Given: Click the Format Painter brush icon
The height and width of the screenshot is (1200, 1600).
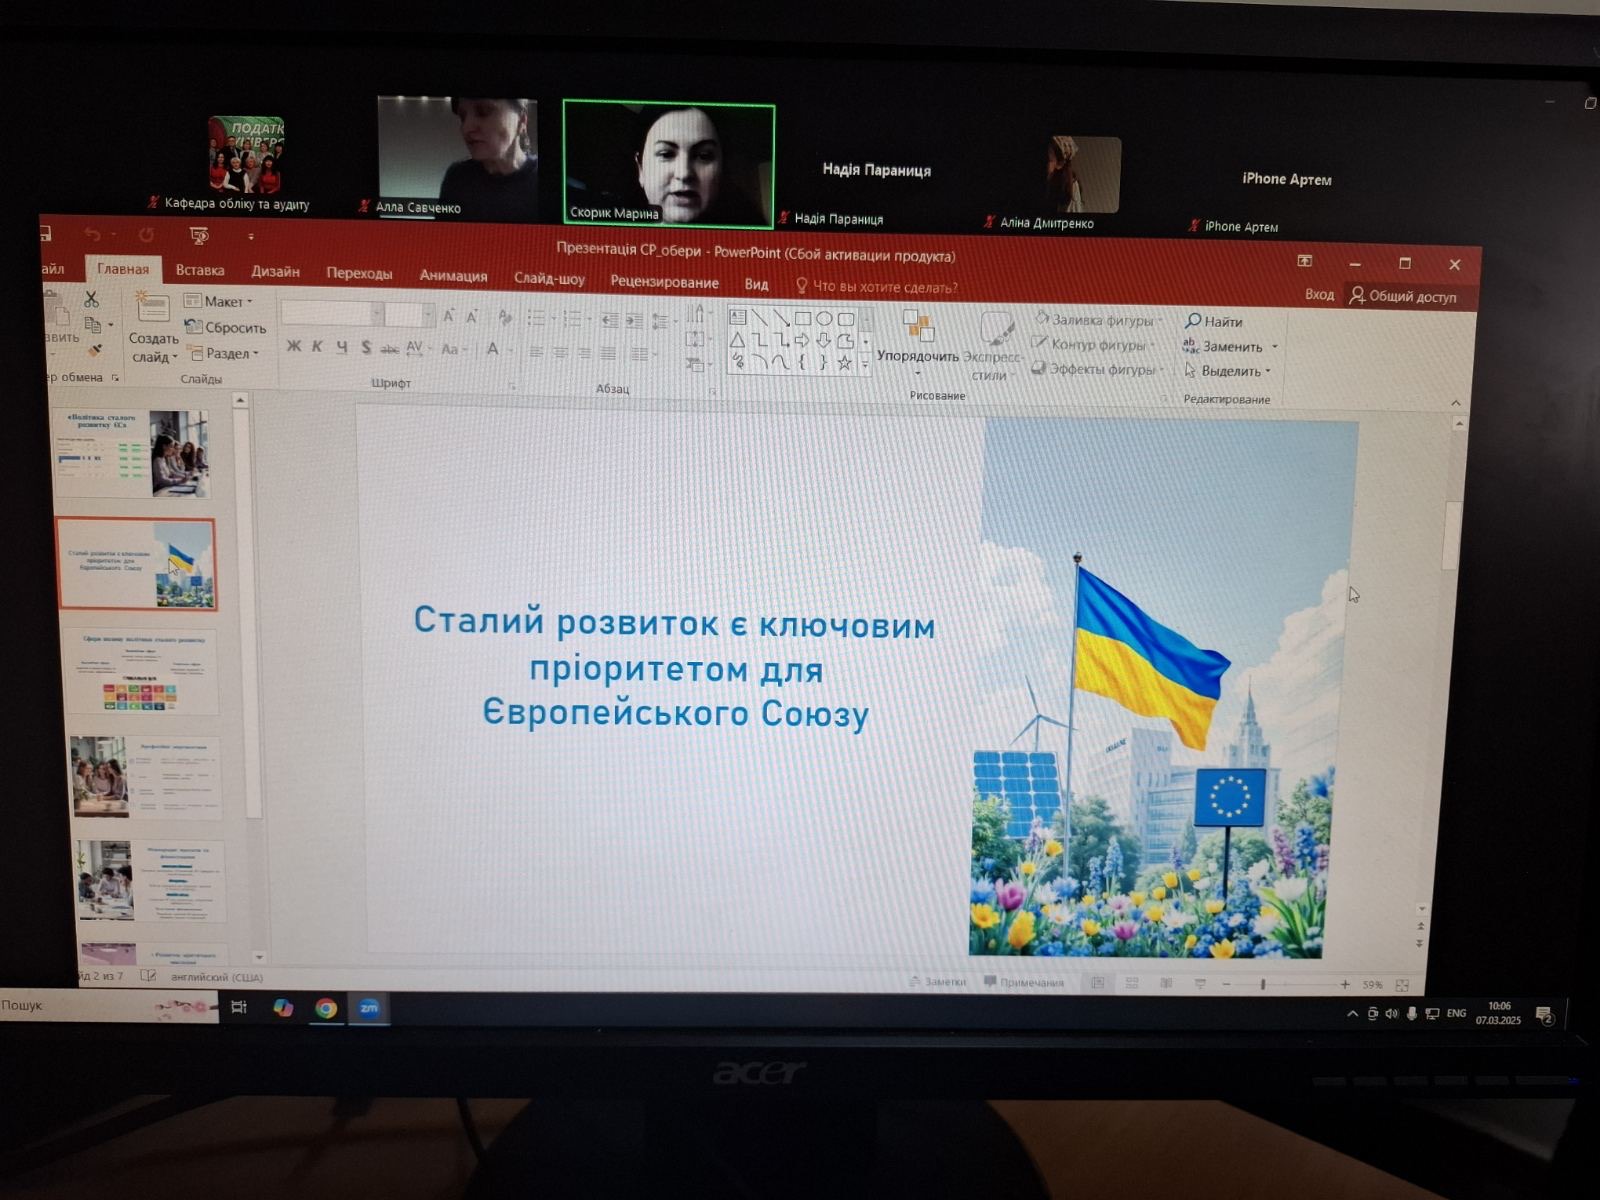Looking at the screenshot, I should click(95, 350).
